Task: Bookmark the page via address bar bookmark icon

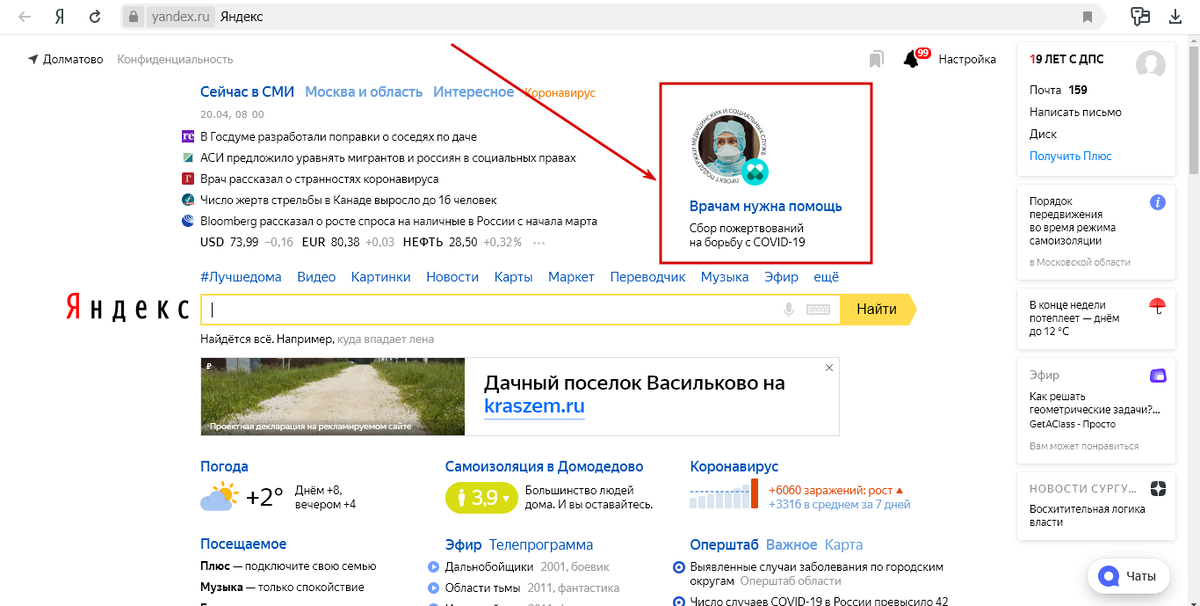Action: click(x=1087, y=17)
